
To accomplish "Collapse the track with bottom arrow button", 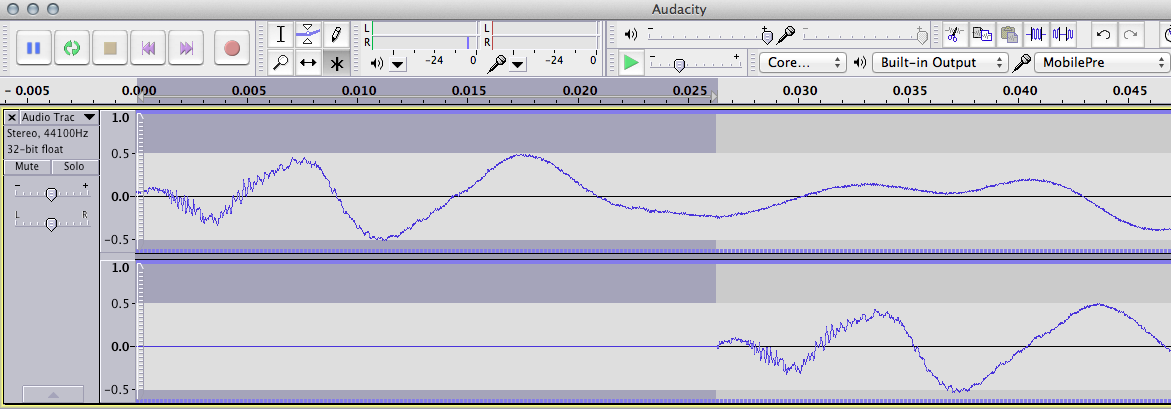I will [53, 394].
